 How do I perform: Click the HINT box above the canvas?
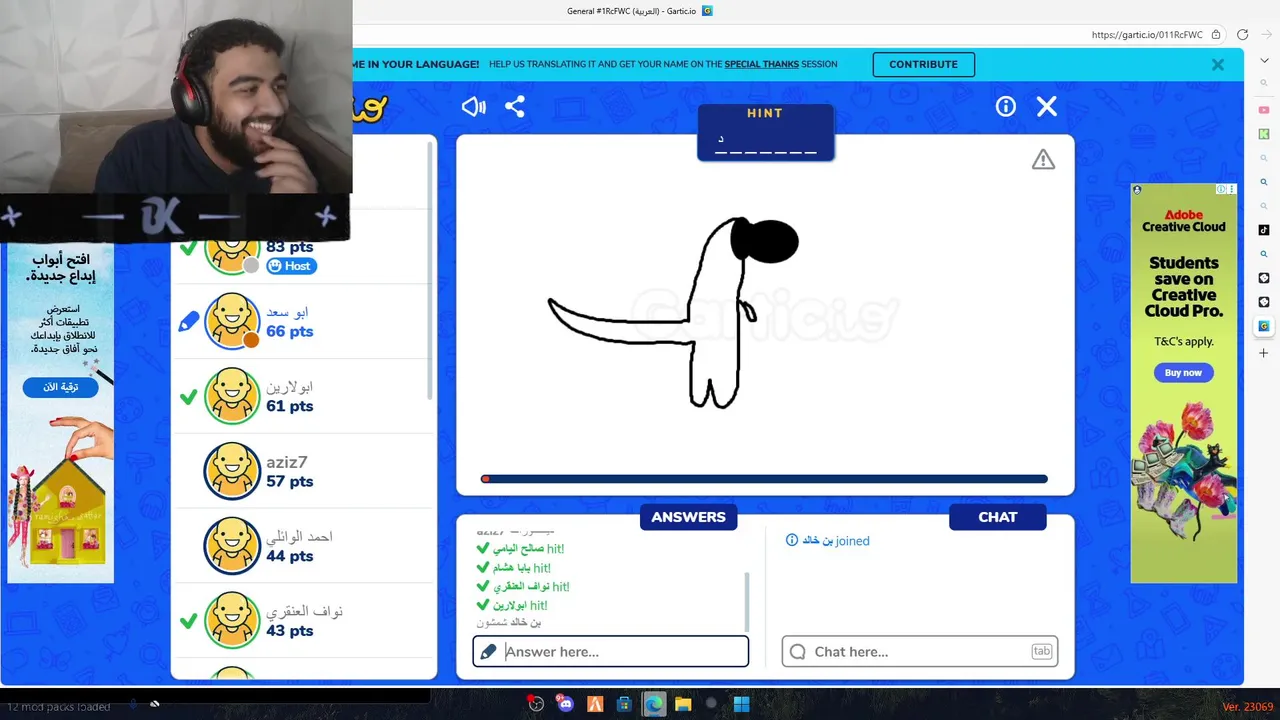pos(765,132)
